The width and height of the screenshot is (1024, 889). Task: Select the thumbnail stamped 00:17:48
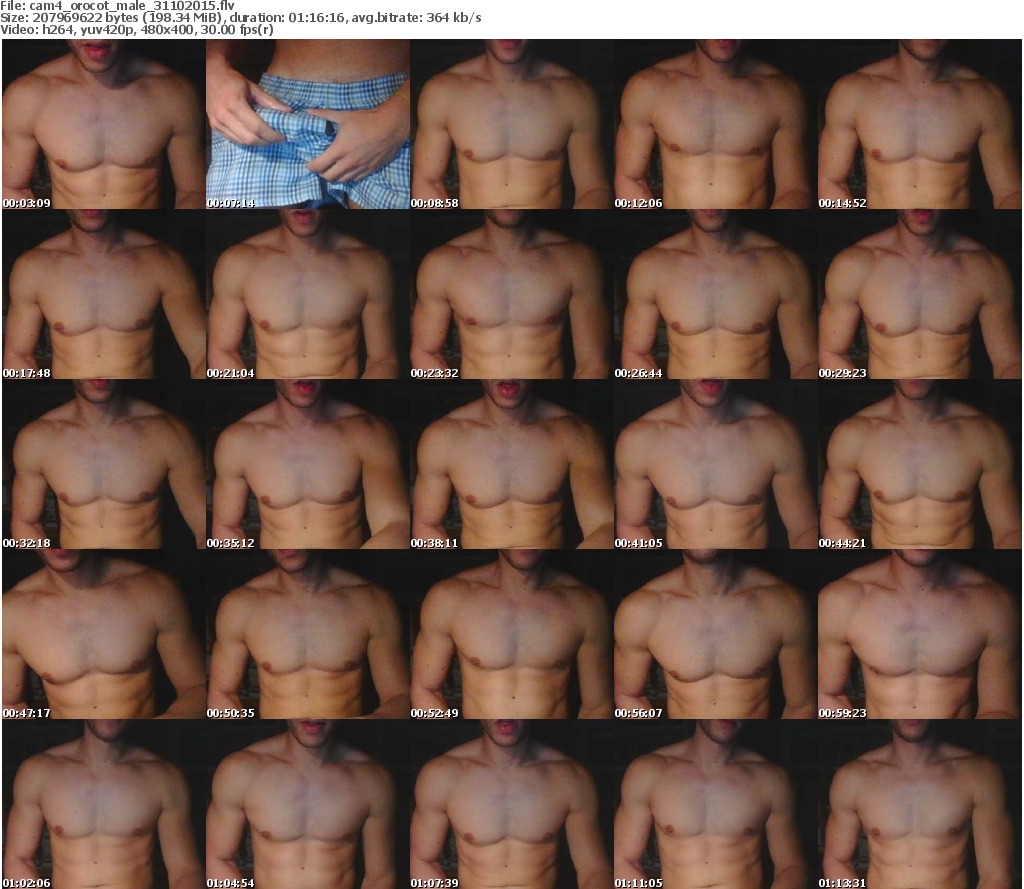point(104,294)
